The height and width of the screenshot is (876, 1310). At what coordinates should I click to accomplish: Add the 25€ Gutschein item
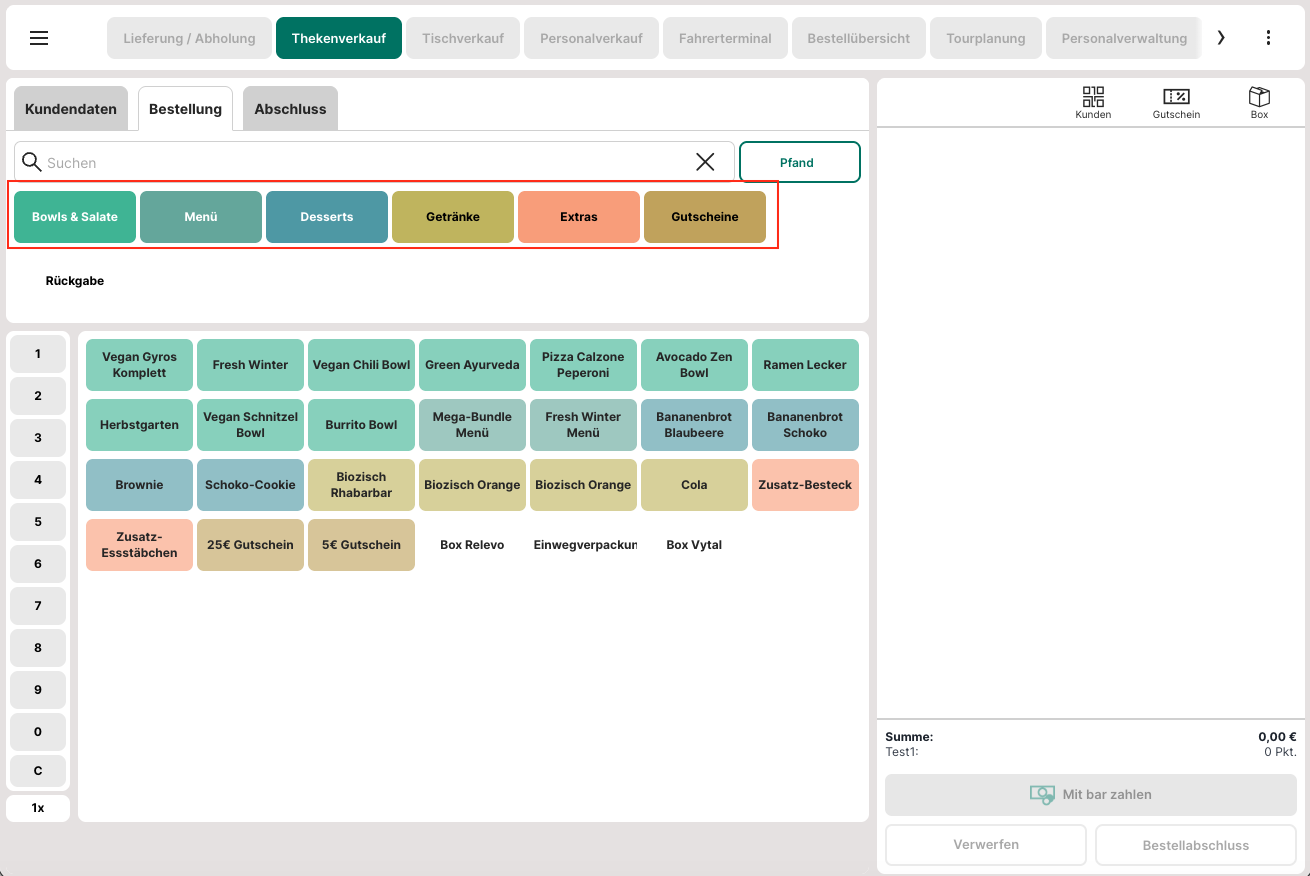tap(250, 545)
